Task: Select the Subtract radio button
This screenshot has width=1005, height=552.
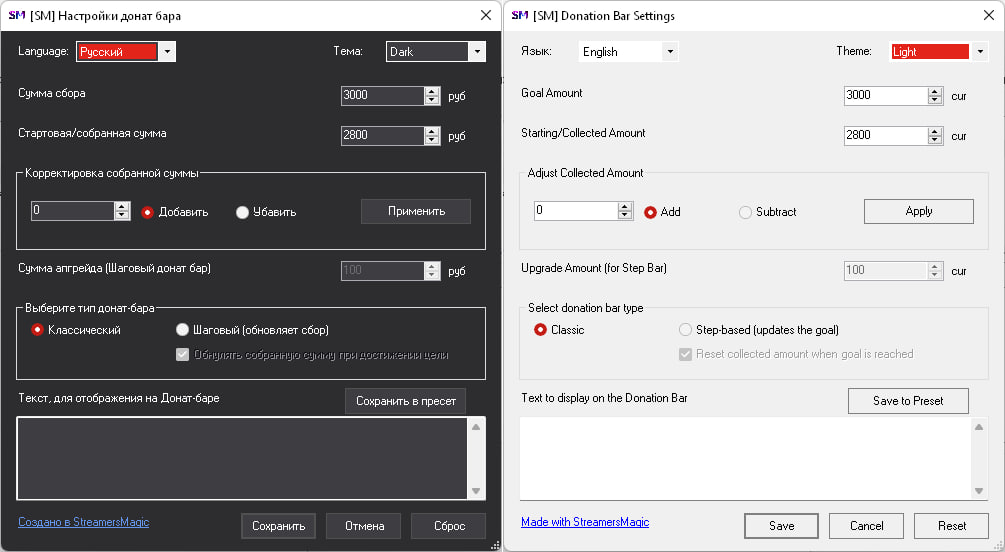Action: 745,212
